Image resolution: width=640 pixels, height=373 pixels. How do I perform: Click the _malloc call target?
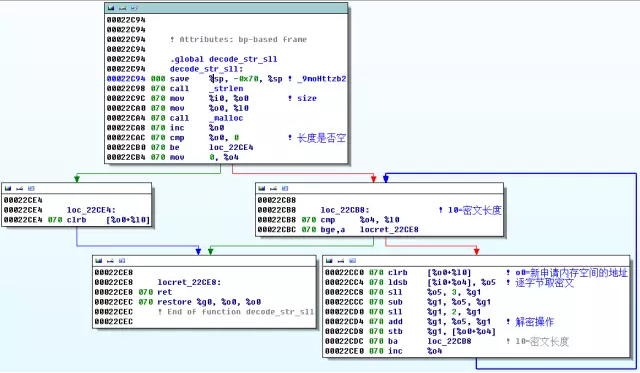point(226,118)
